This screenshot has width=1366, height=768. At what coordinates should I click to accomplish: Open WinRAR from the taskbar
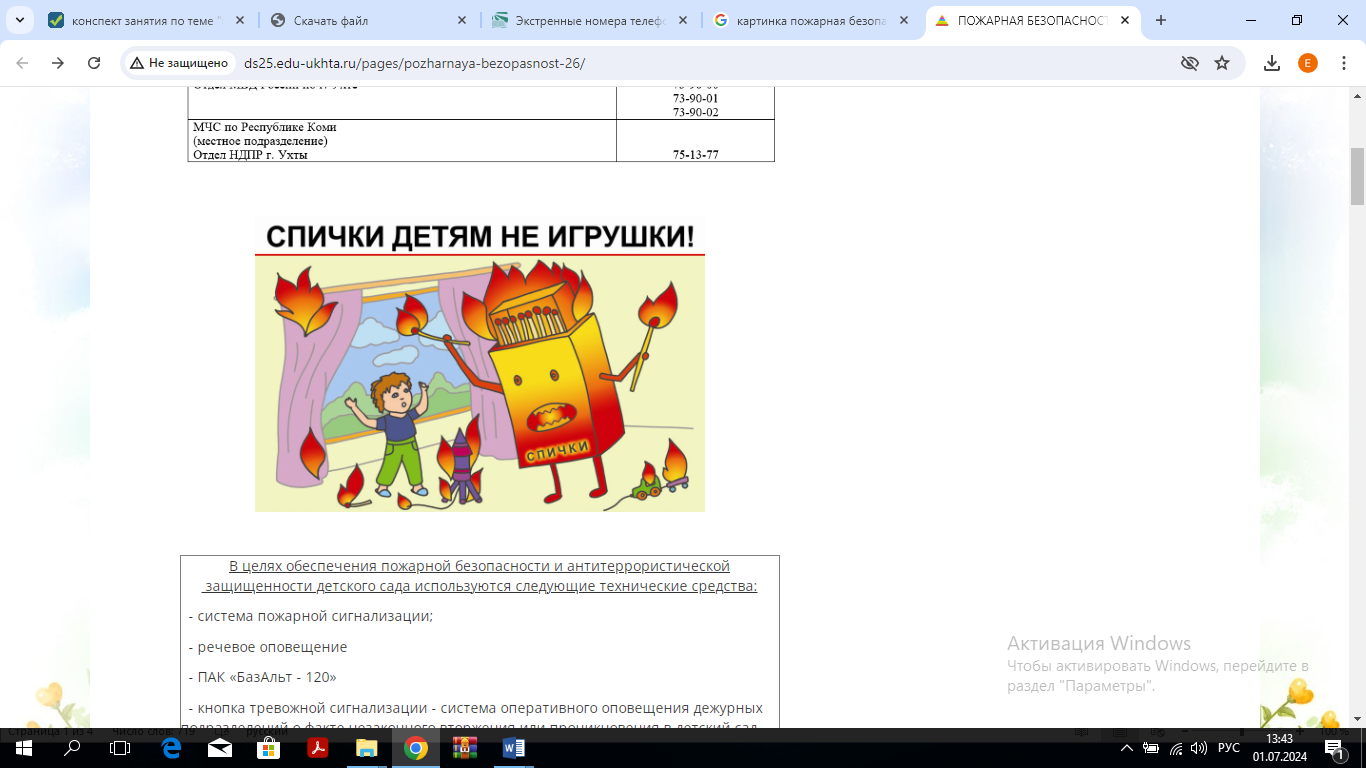[465, 748]
